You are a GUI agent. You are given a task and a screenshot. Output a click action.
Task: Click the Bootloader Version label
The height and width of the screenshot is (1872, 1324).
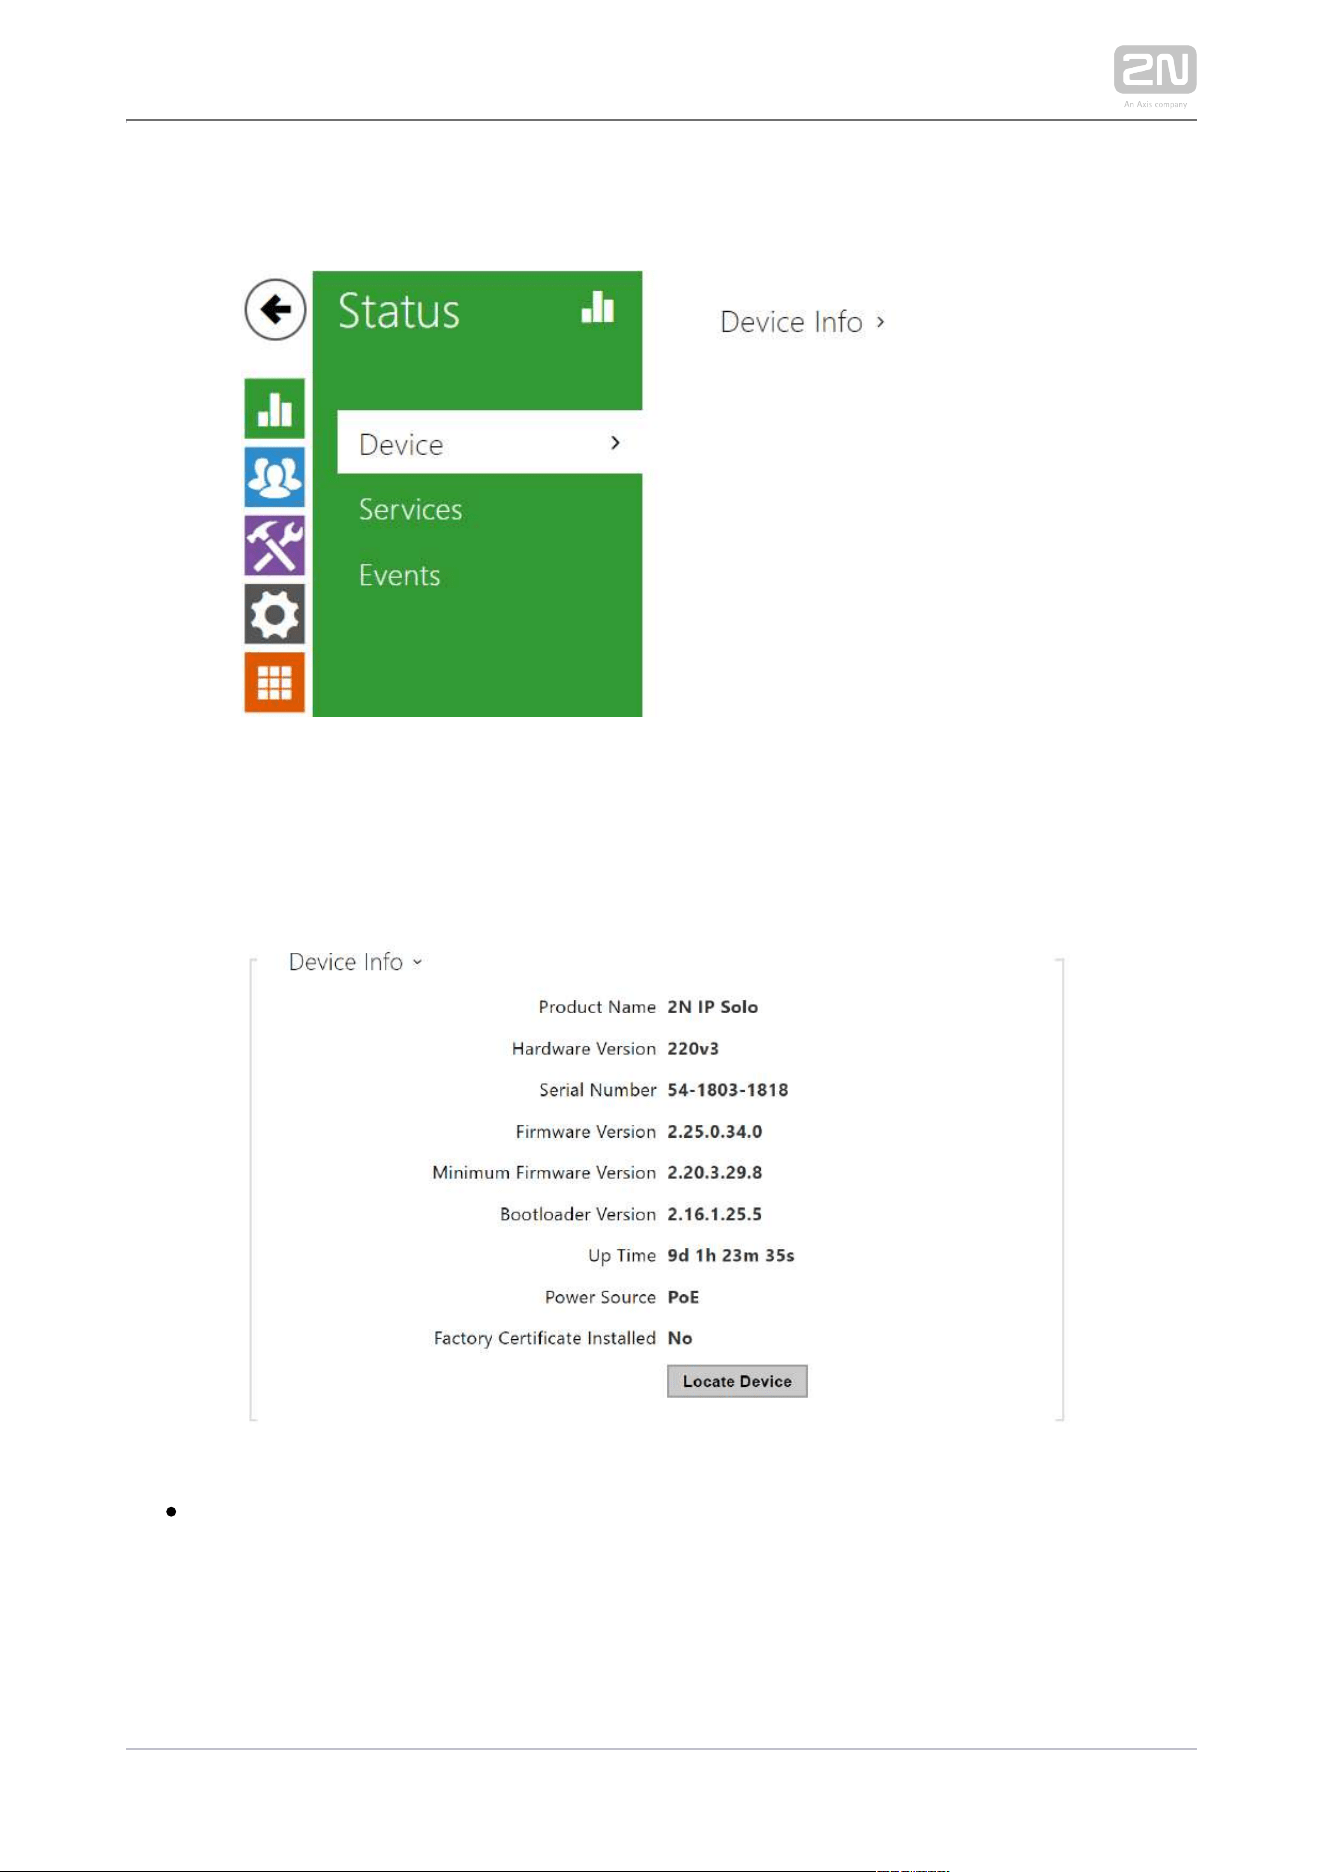[578, 1214]
